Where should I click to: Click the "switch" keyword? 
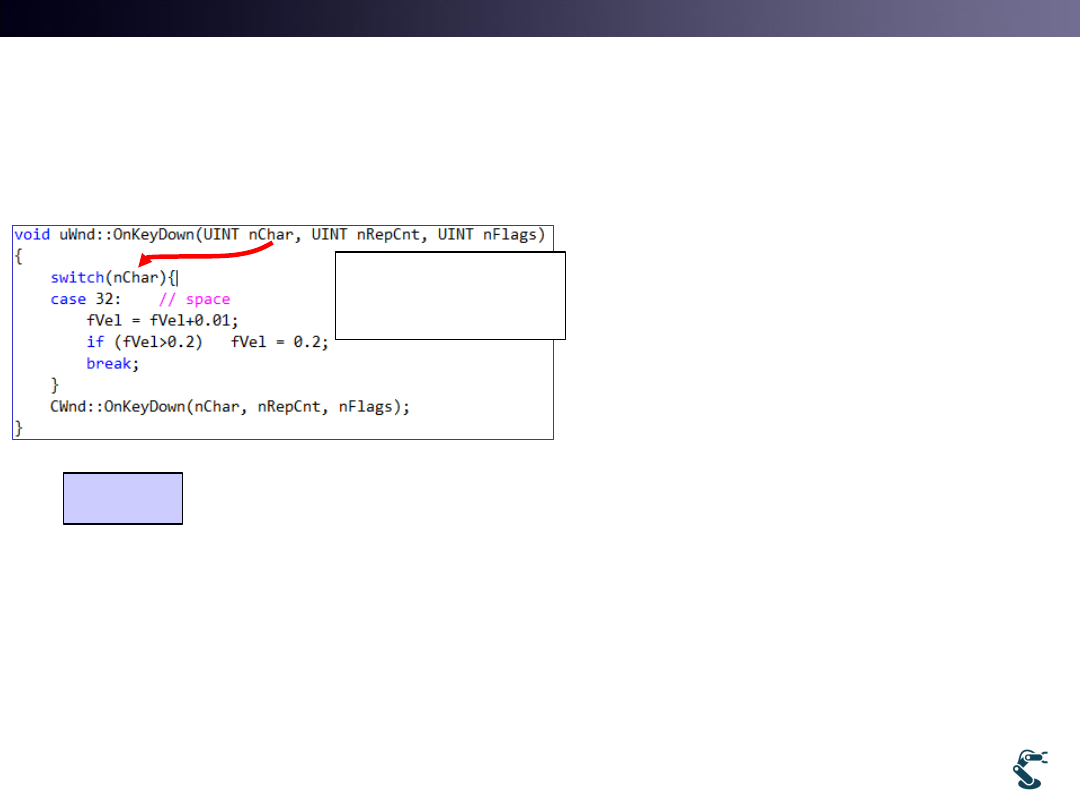point(77,278)
